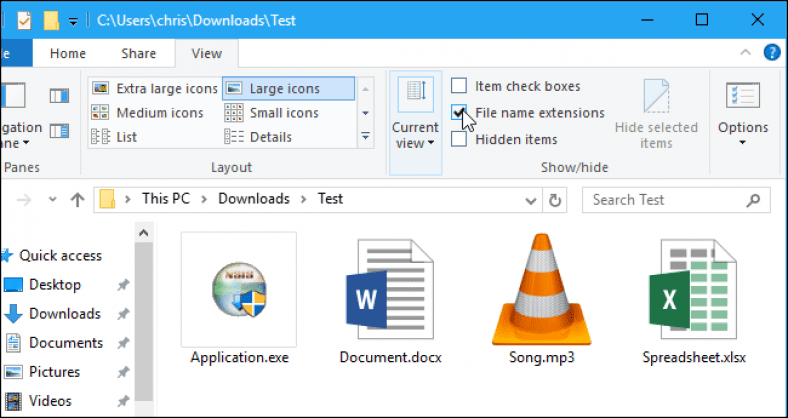Toggle the Preview pane icon
The image size is (788, 418).
59,95
